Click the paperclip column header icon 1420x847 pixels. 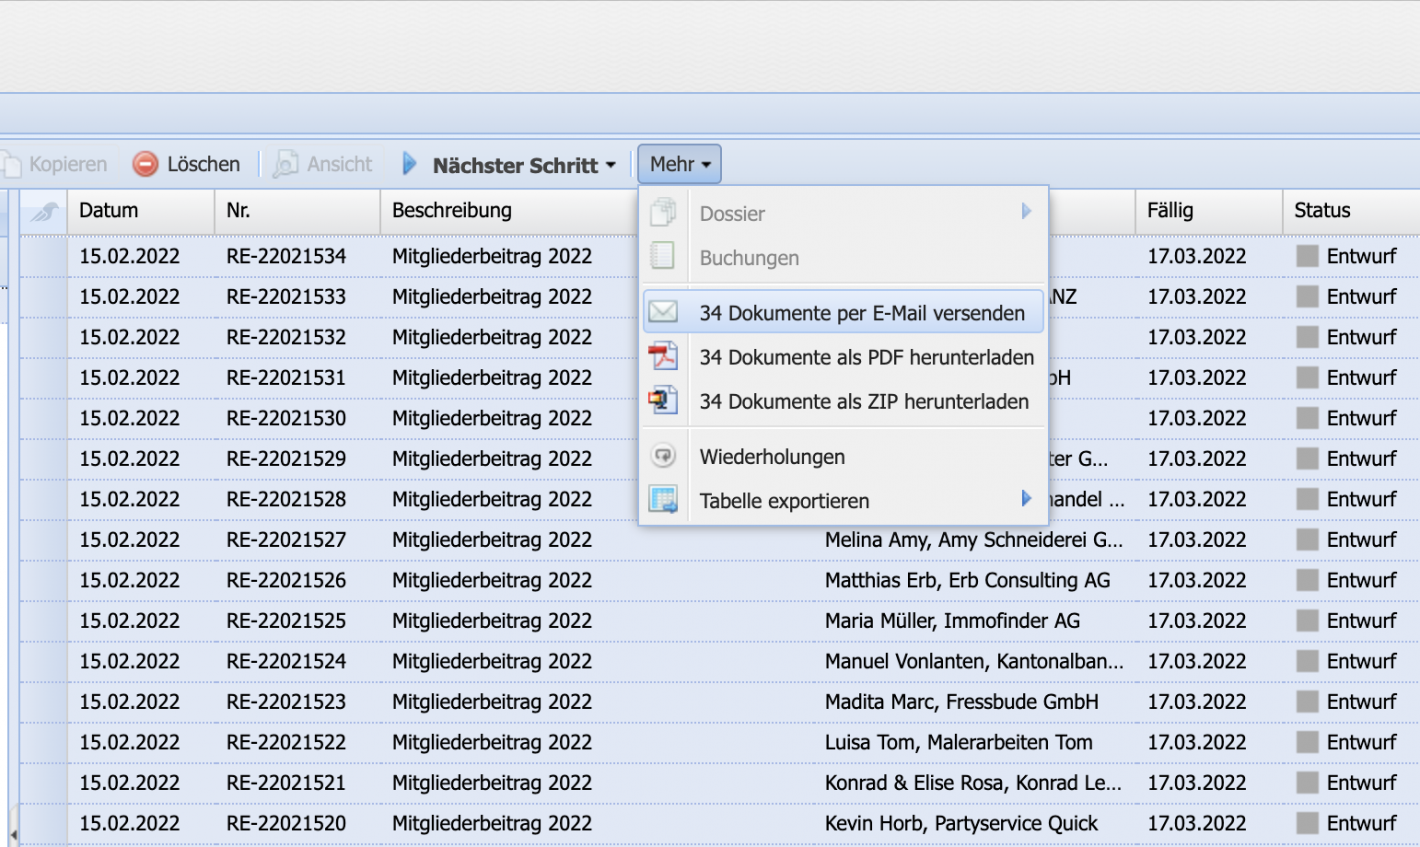(42, 210)
